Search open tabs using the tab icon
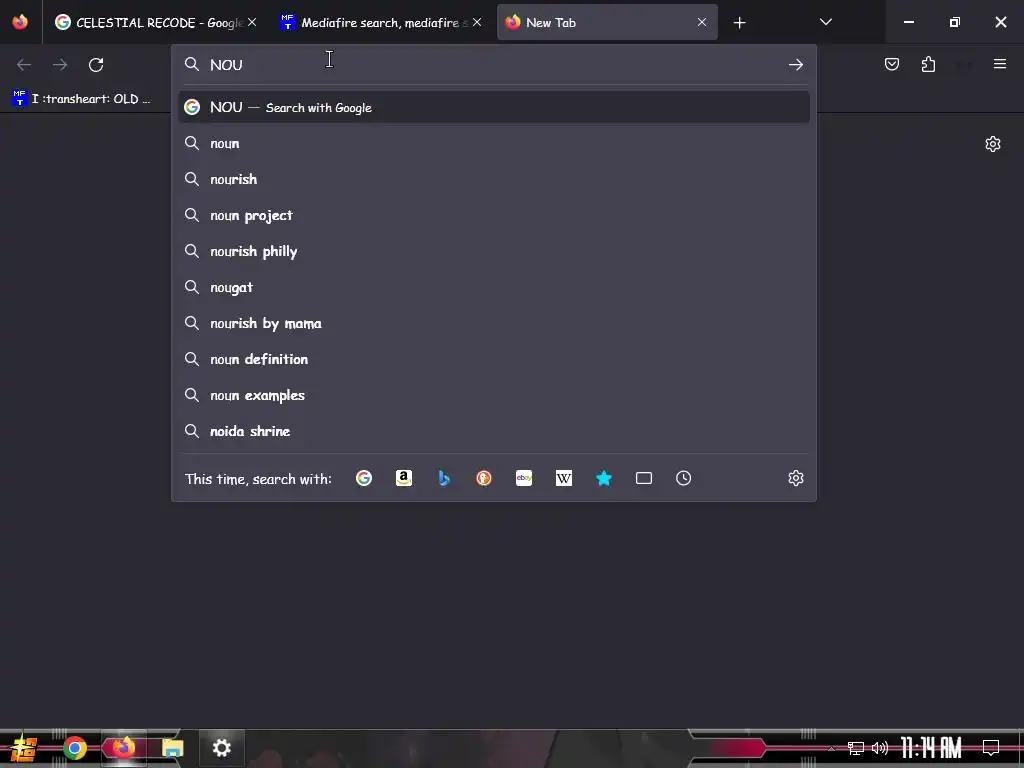 644,478
